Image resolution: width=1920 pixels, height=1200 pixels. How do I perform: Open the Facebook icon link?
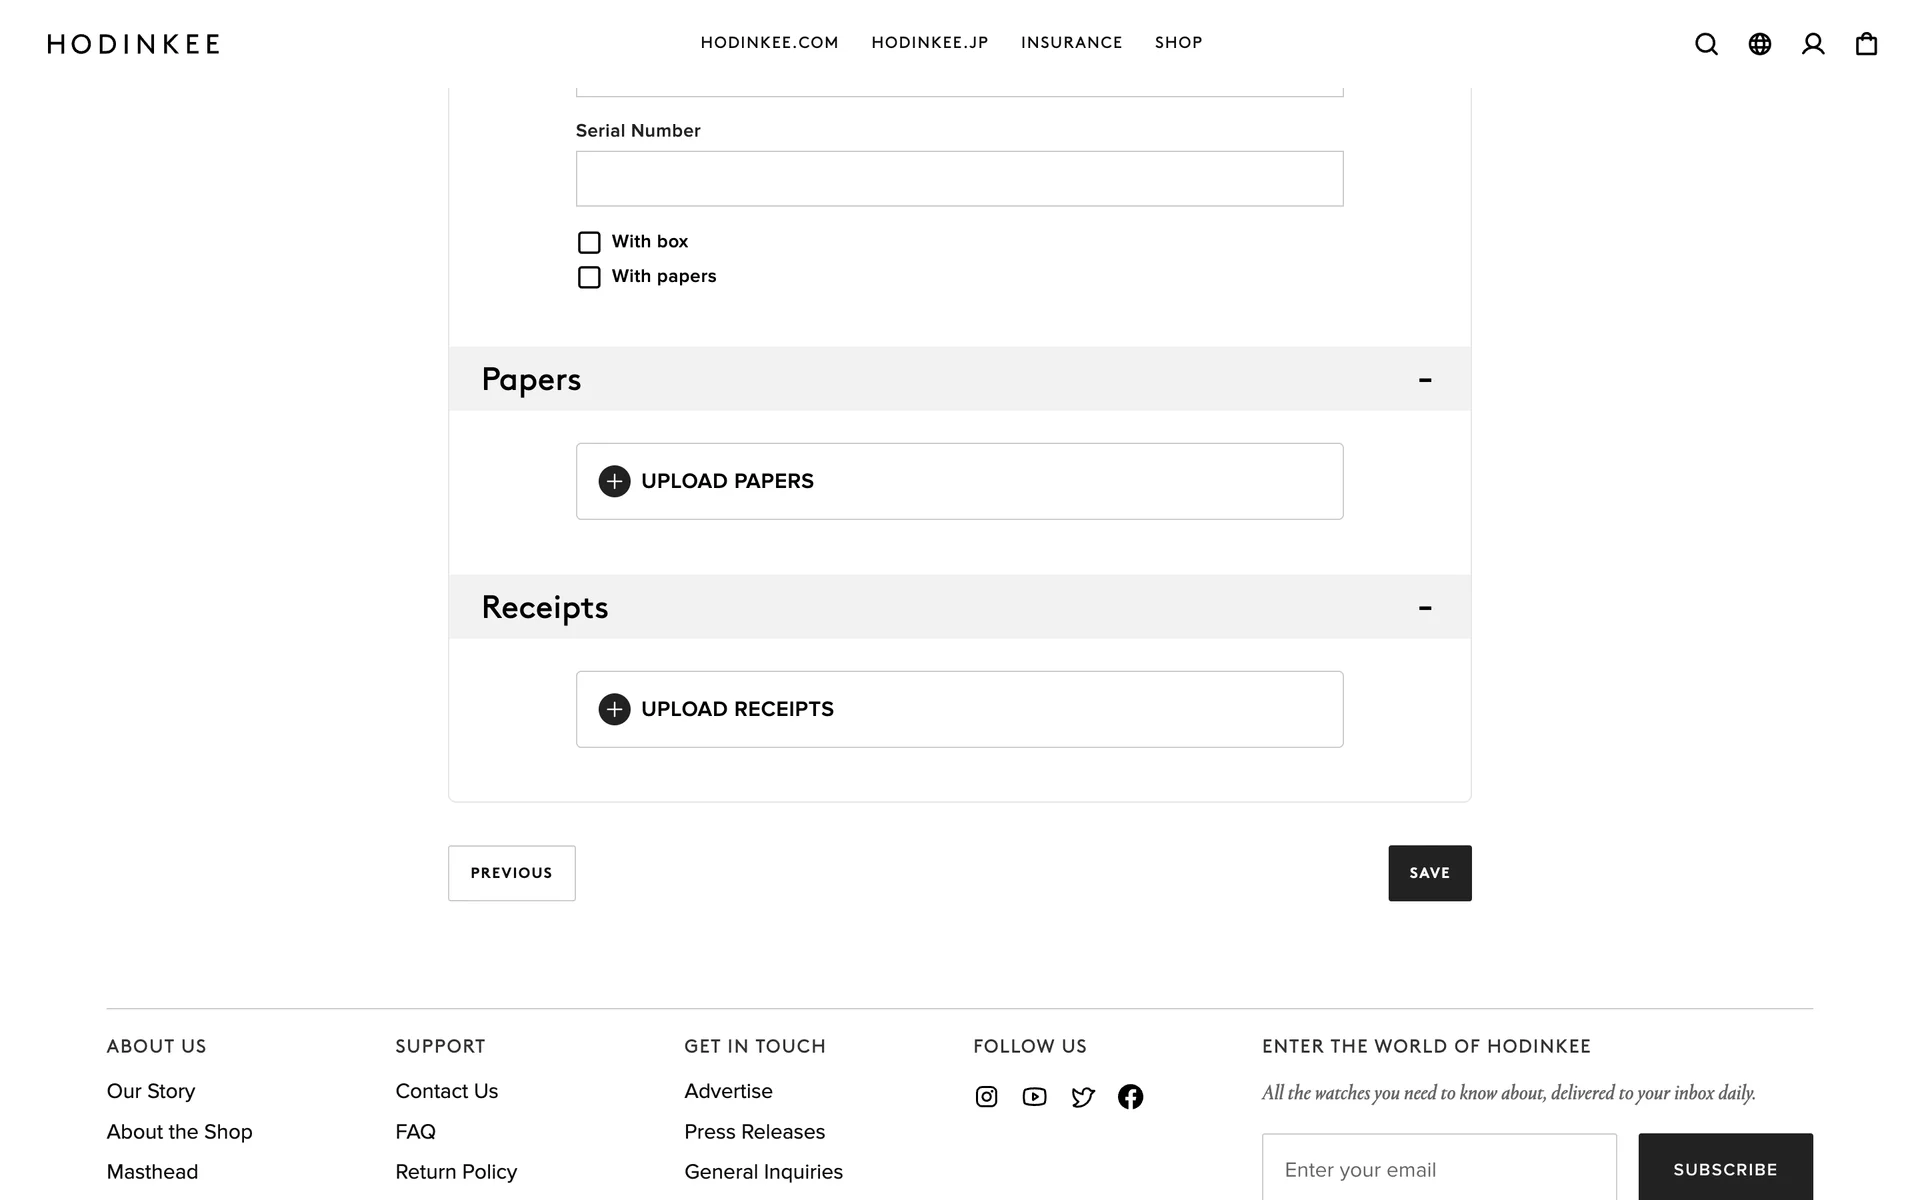(x=1130, y=1097)
